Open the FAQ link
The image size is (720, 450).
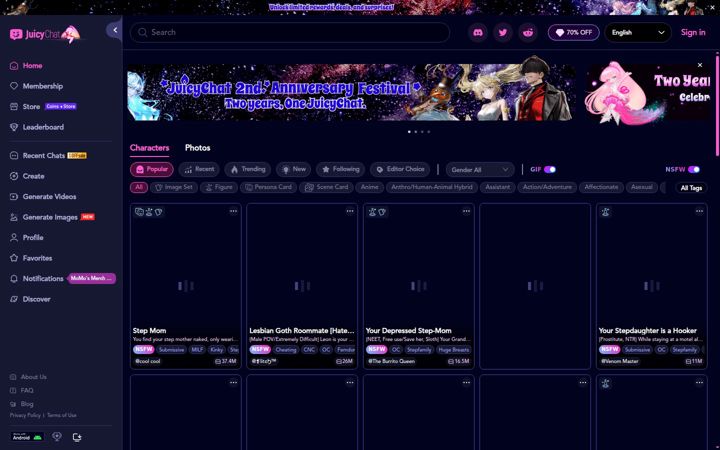(27, 391)
